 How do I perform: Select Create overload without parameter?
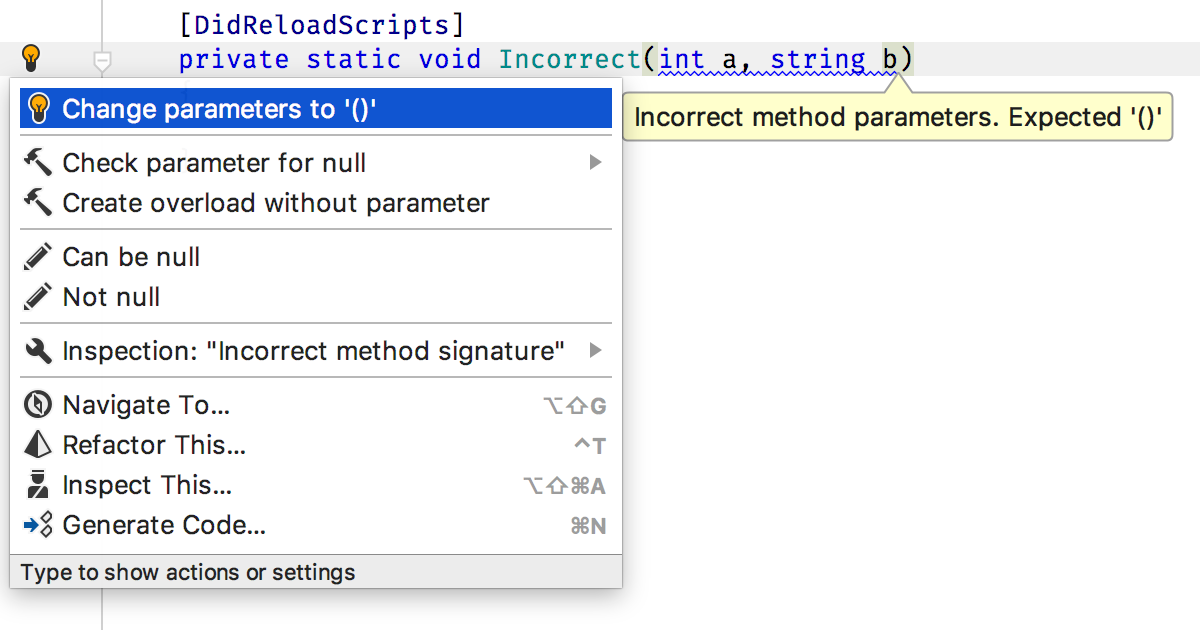click(316, 203)
